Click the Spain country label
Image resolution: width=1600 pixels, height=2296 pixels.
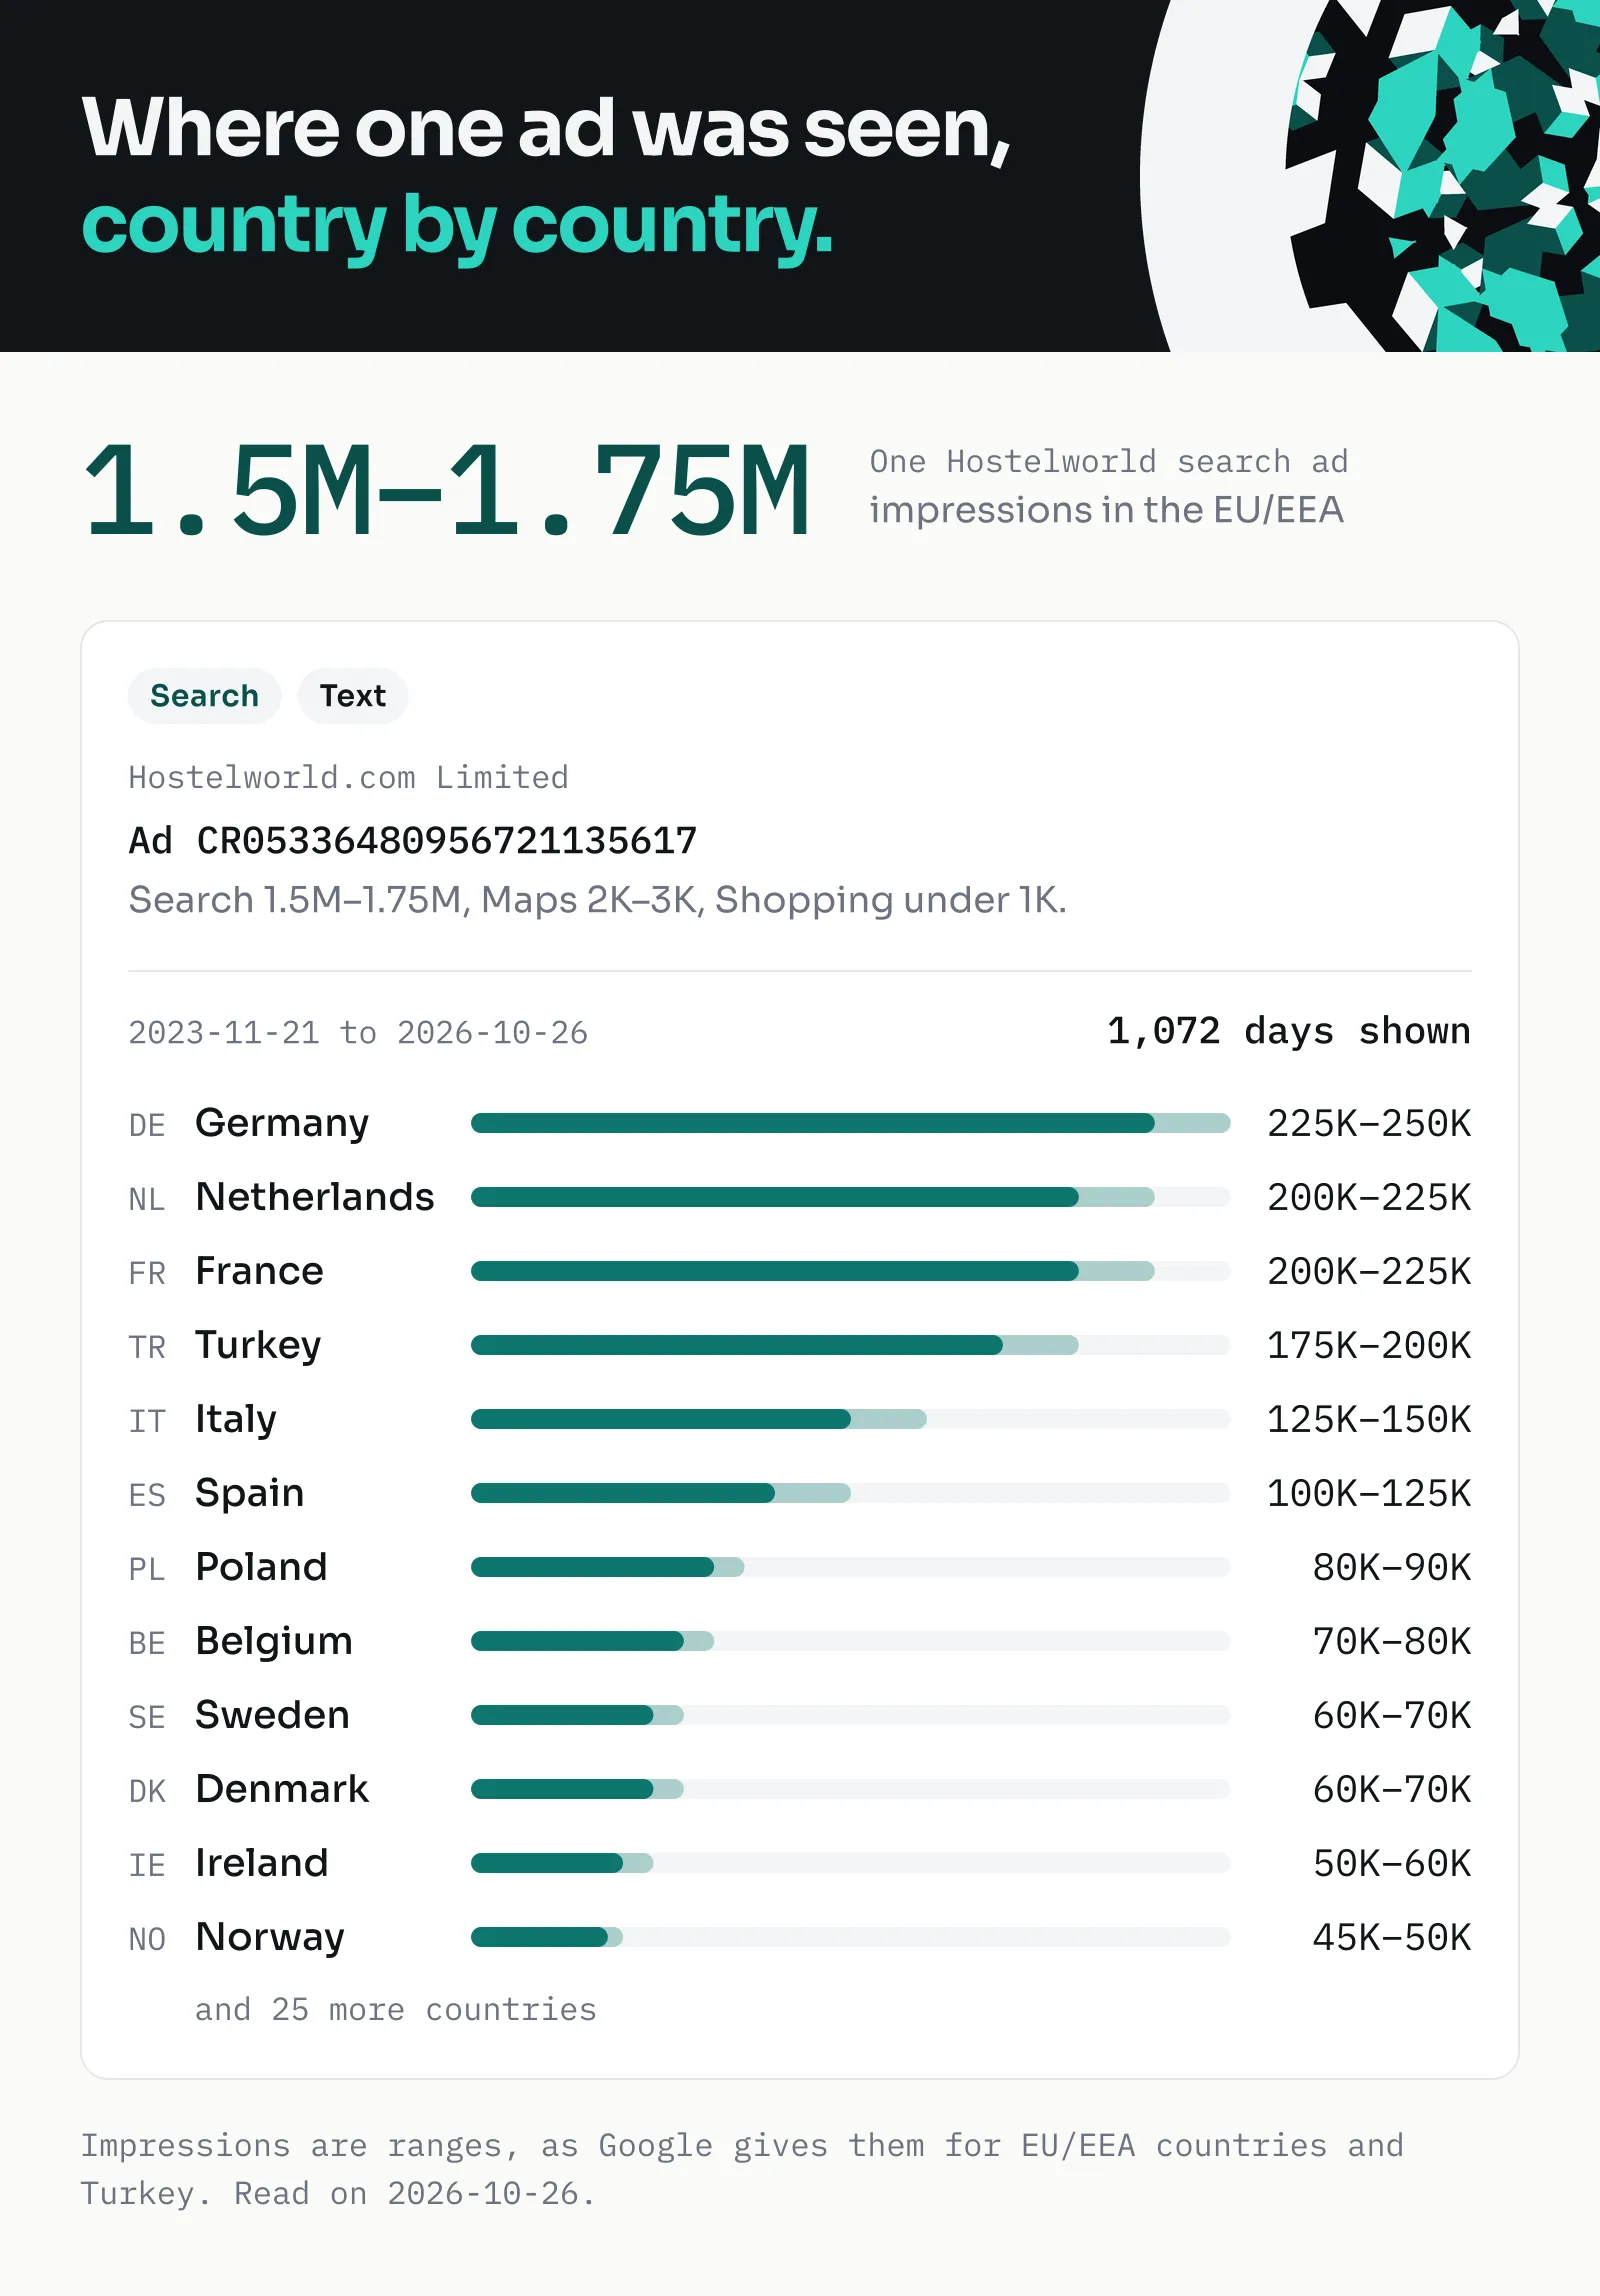point(249,1494)
